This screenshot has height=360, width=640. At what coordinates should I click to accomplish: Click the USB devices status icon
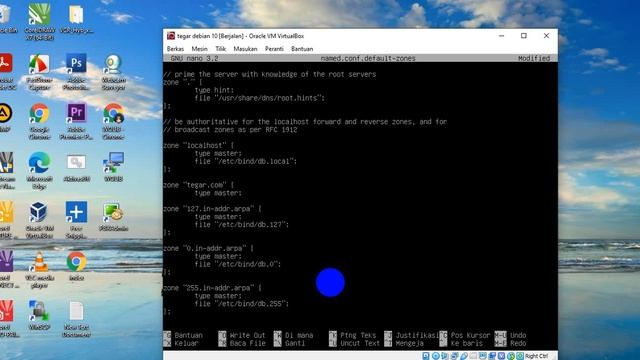pos(464,356)
